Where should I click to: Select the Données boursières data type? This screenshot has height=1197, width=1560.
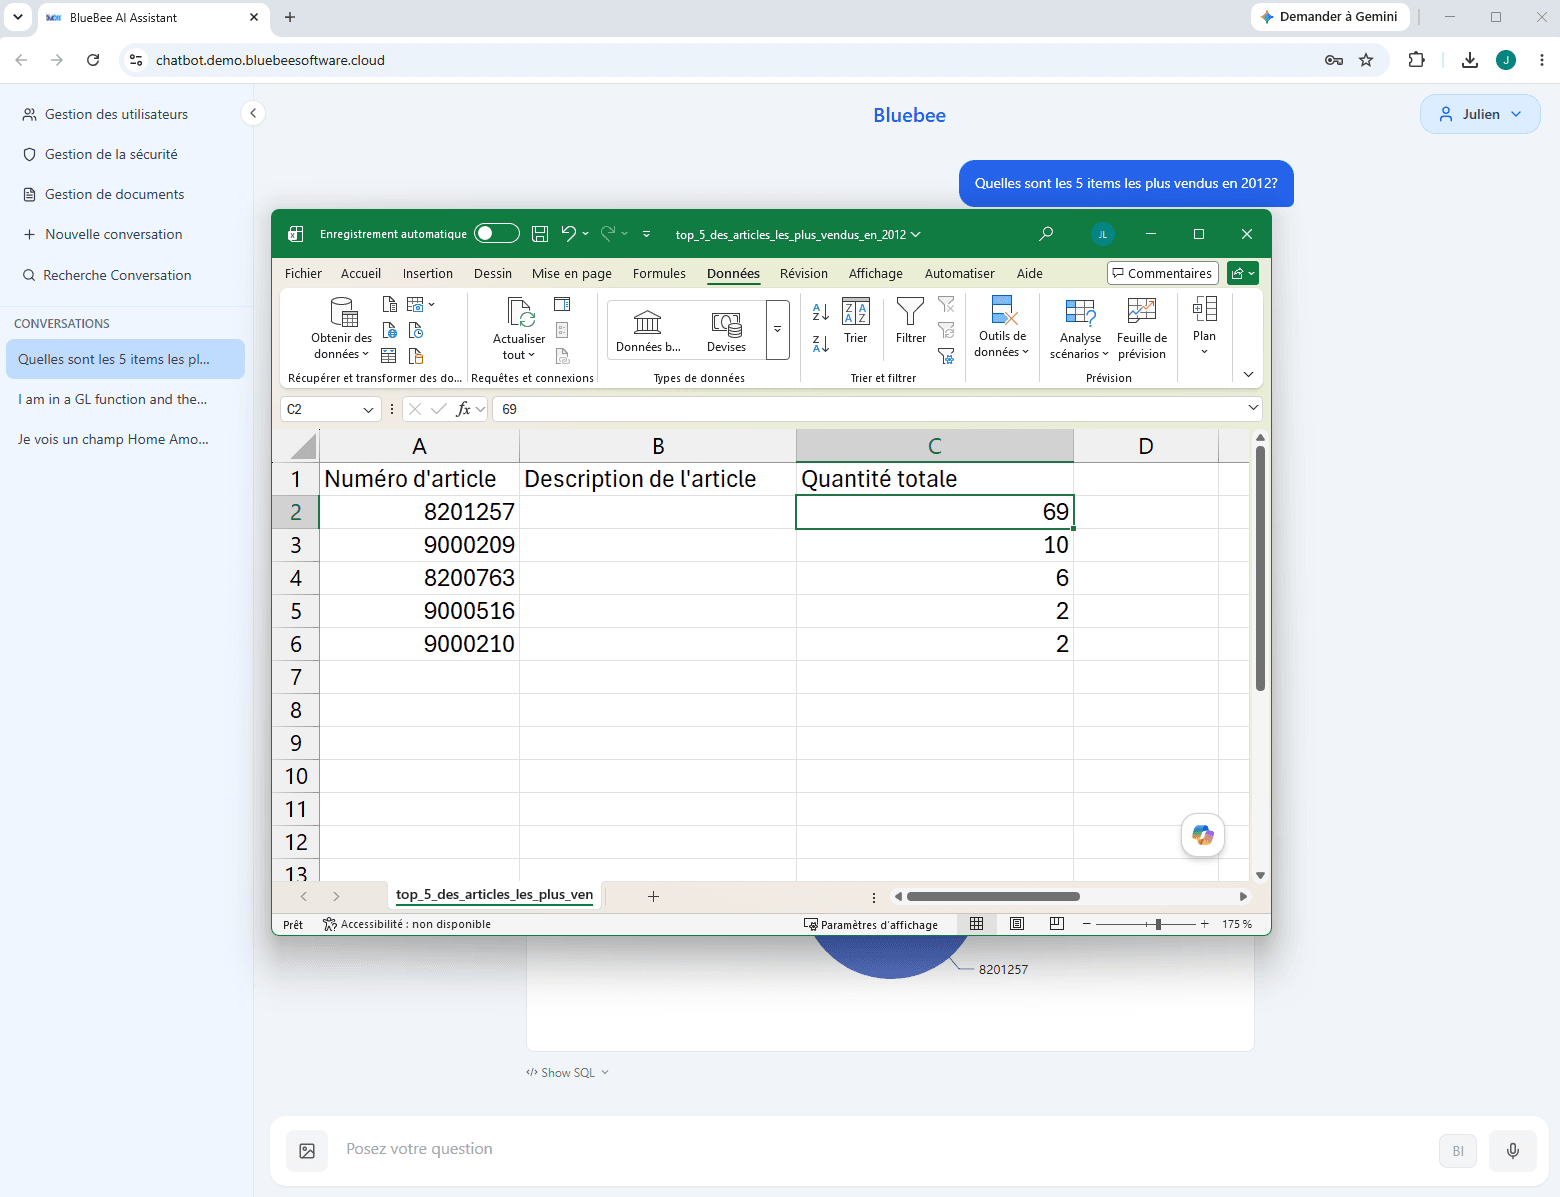(x=648, y=331)
